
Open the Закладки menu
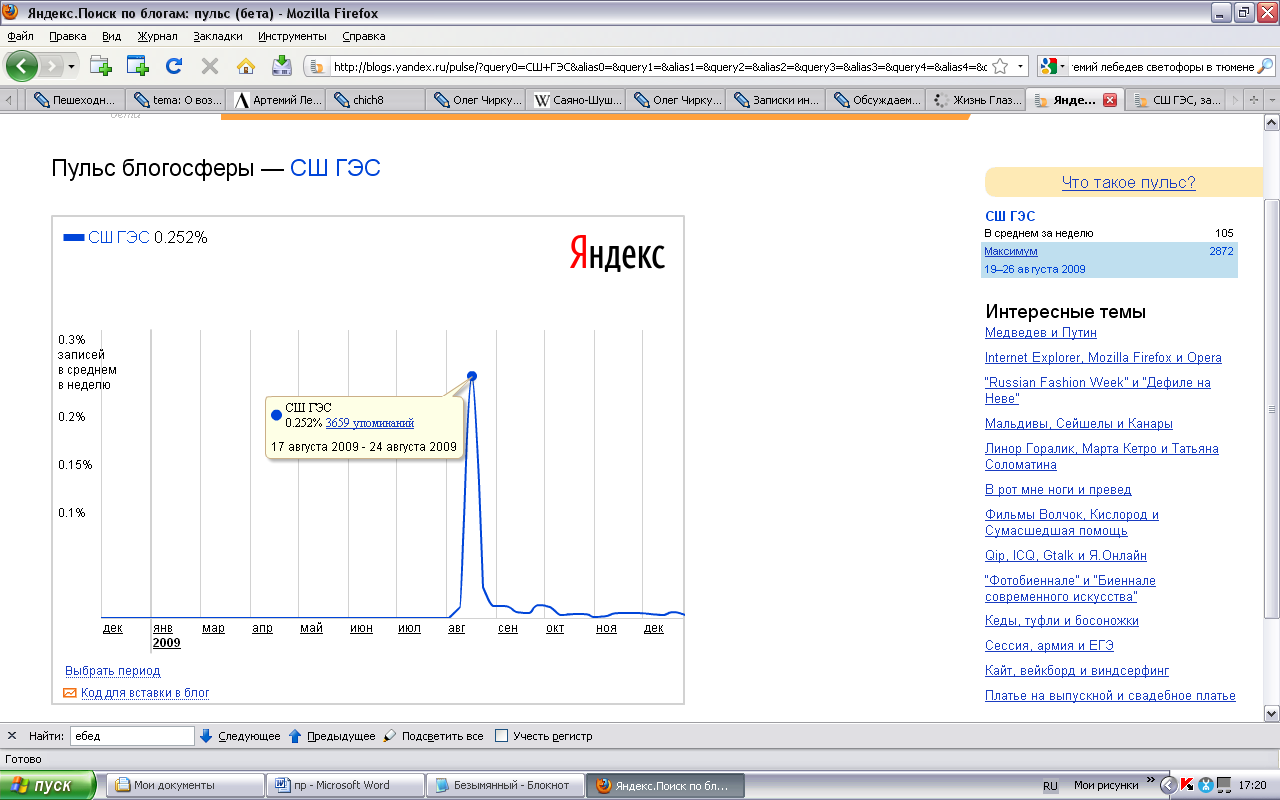[218, 36]
